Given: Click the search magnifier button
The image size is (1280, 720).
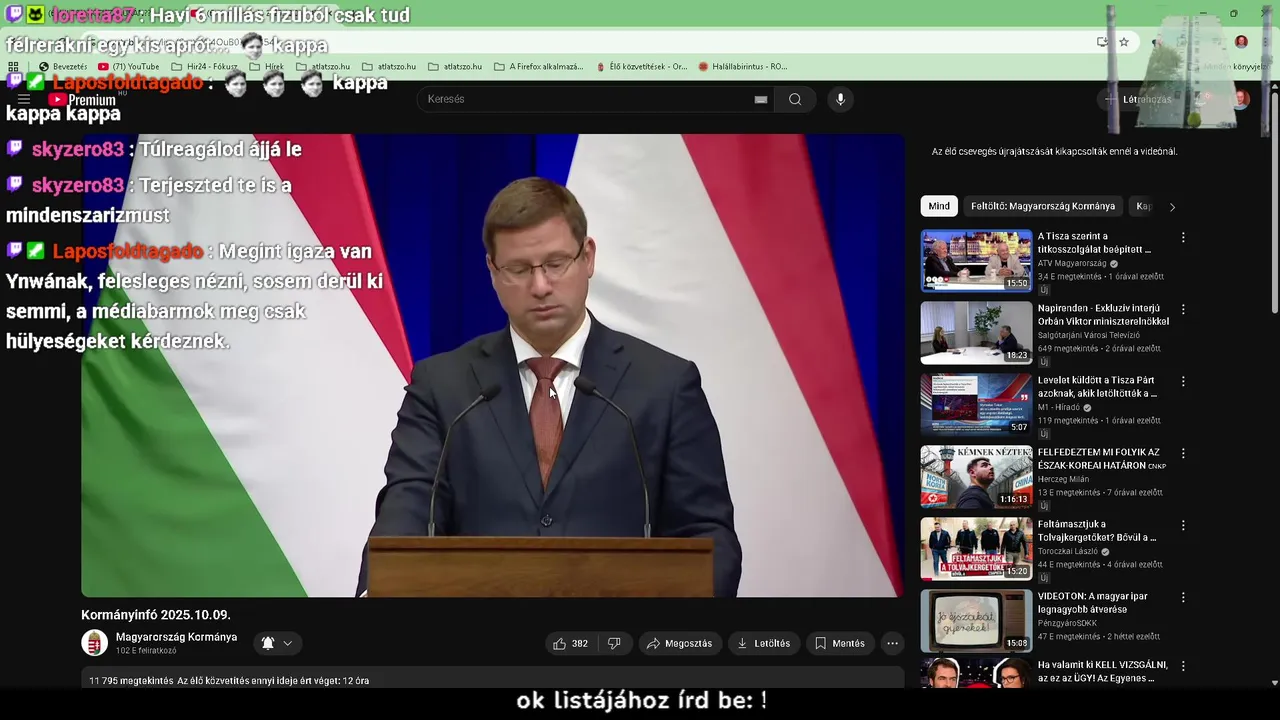Looking at the screenshot, I should click(795, 99).
